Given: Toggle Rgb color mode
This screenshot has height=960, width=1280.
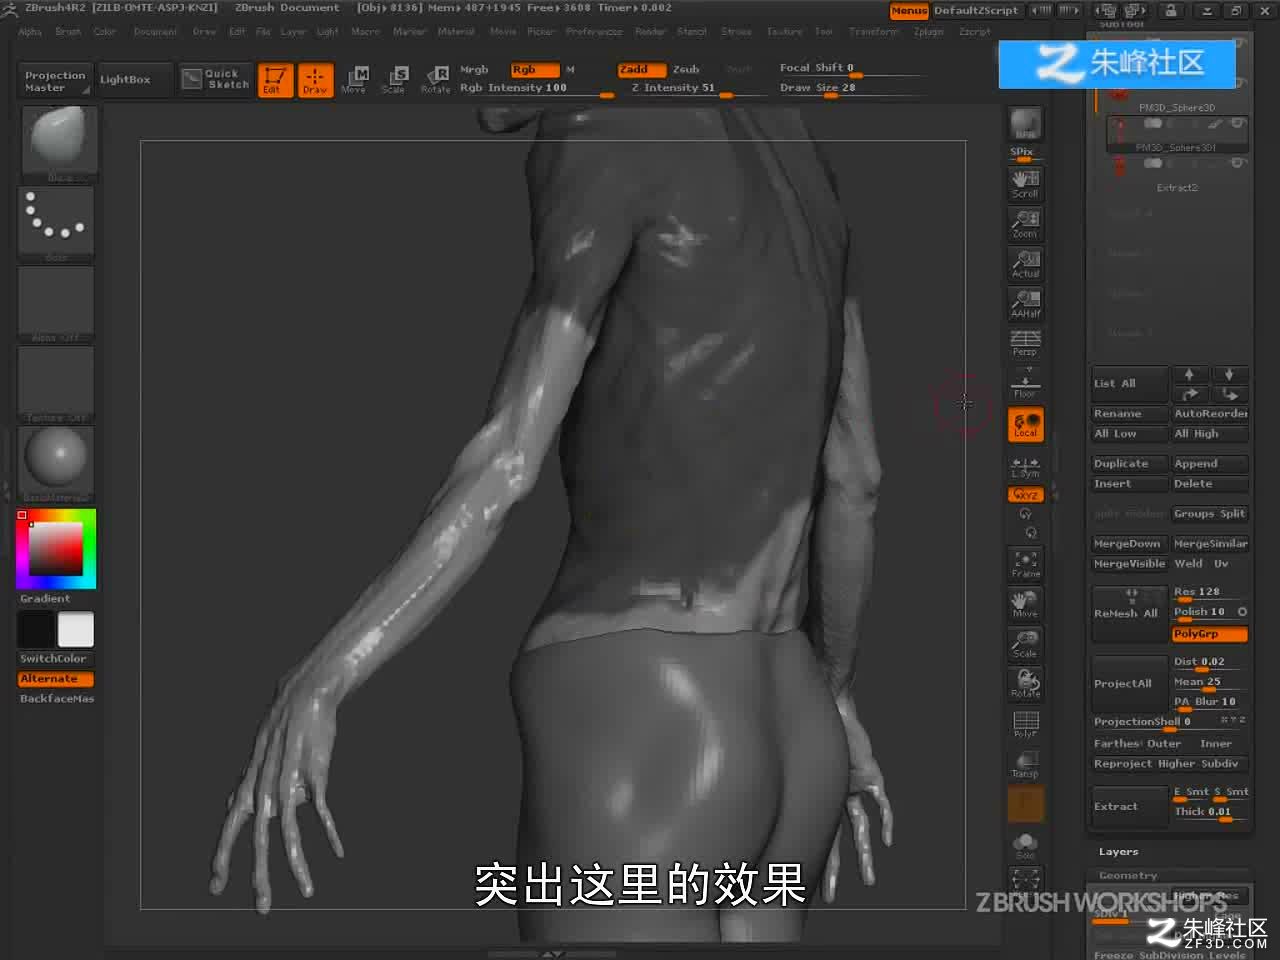Looking at the screenshot, I should coord(534,70).
